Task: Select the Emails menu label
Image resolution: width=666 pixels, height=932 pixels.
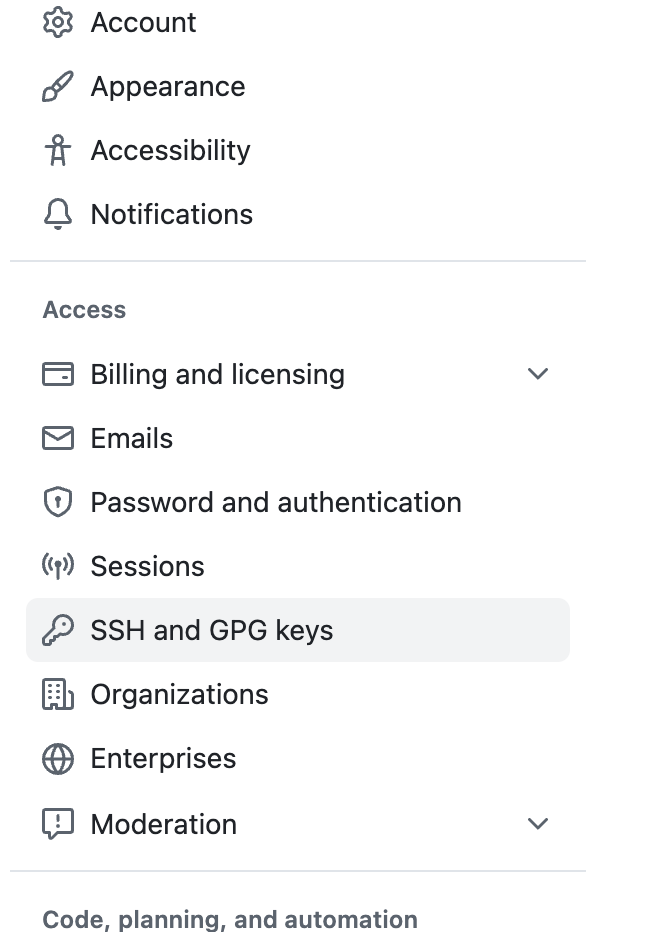Action: pos(131,439)
